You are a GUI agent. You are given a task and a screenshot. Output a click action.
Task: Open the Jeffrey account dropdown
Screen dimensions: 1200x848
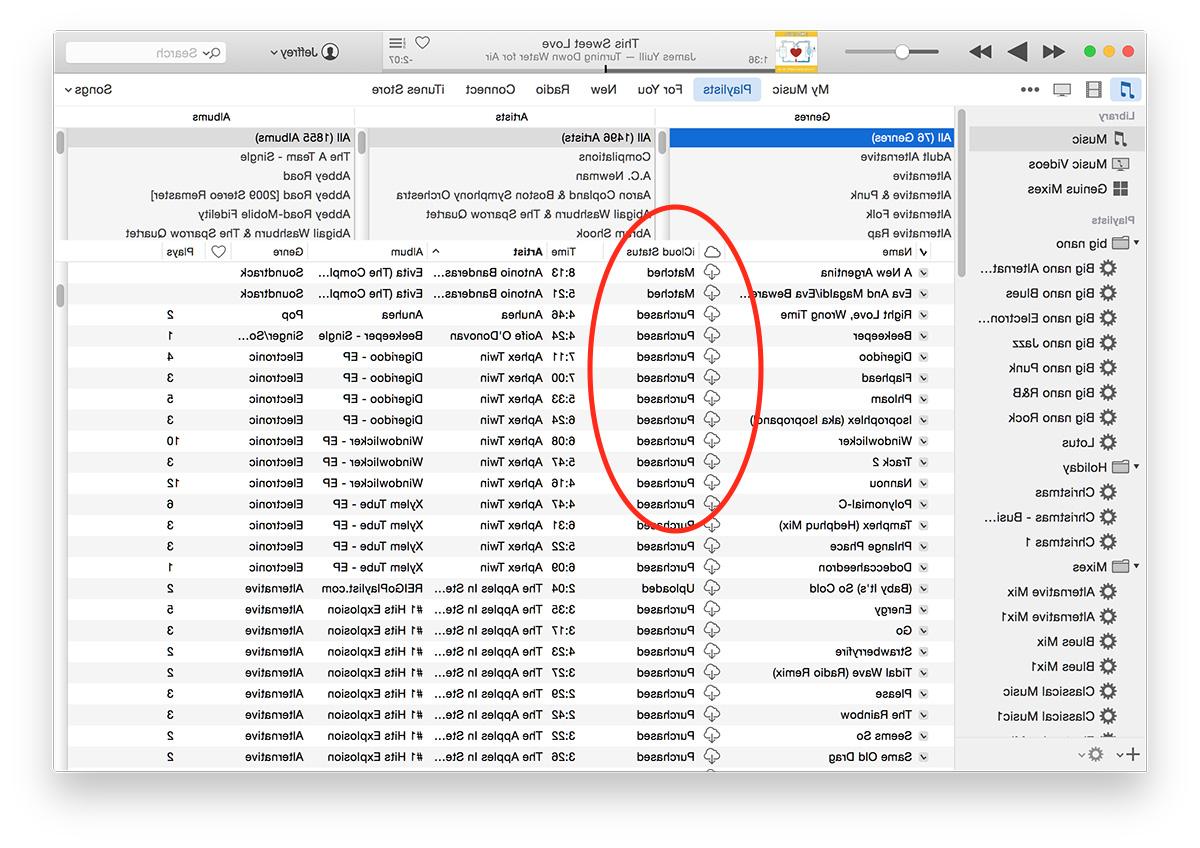pos(304,52)
